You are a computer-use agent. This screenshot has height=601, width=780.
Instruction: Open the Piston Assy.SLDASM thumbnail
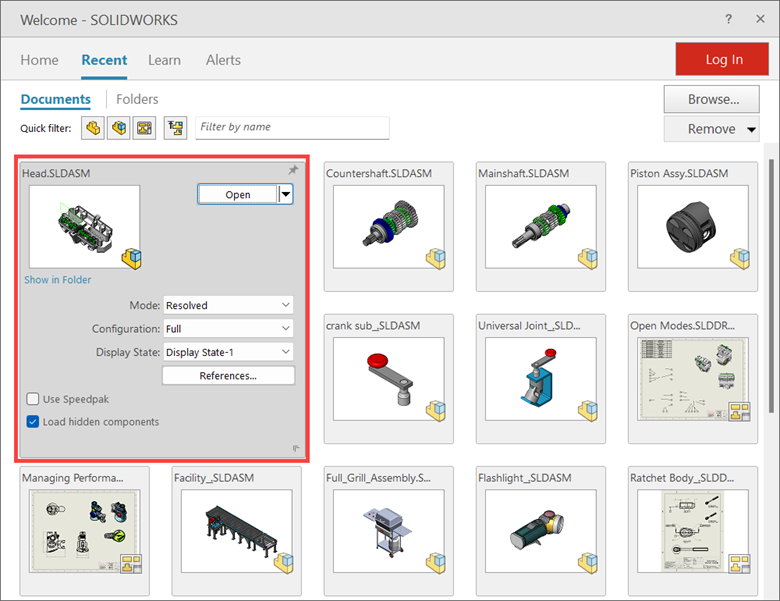693,227
